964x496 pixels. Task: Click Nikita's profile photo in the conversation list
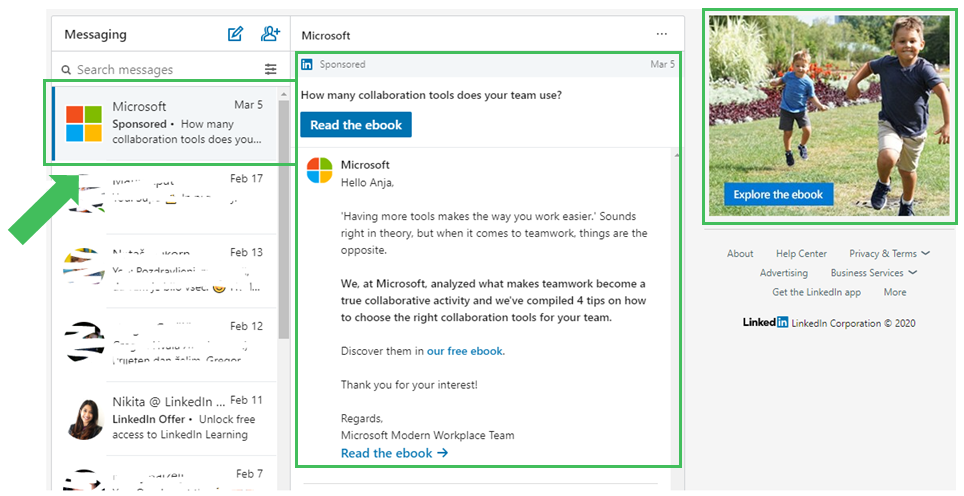(84, 419)
